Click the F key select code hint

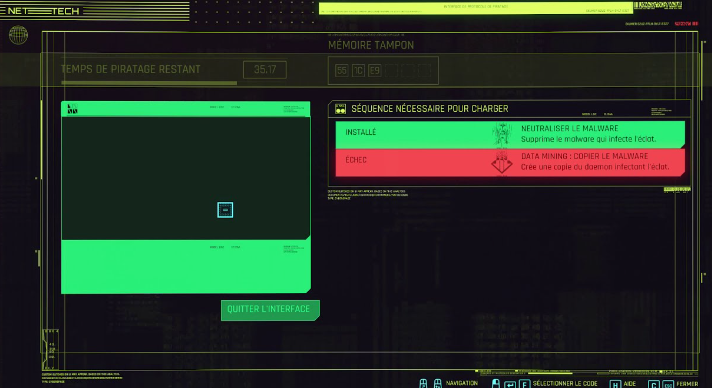pyautogui.click(x=524, y=384)
